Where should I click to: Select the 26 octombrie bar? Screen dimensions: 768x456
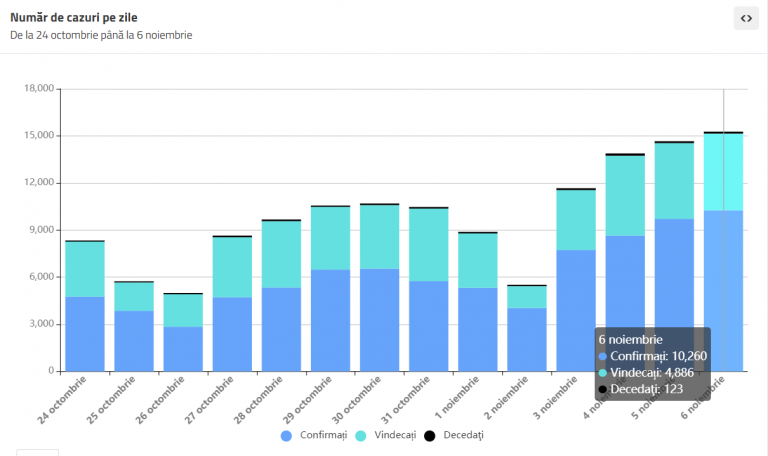183,332
